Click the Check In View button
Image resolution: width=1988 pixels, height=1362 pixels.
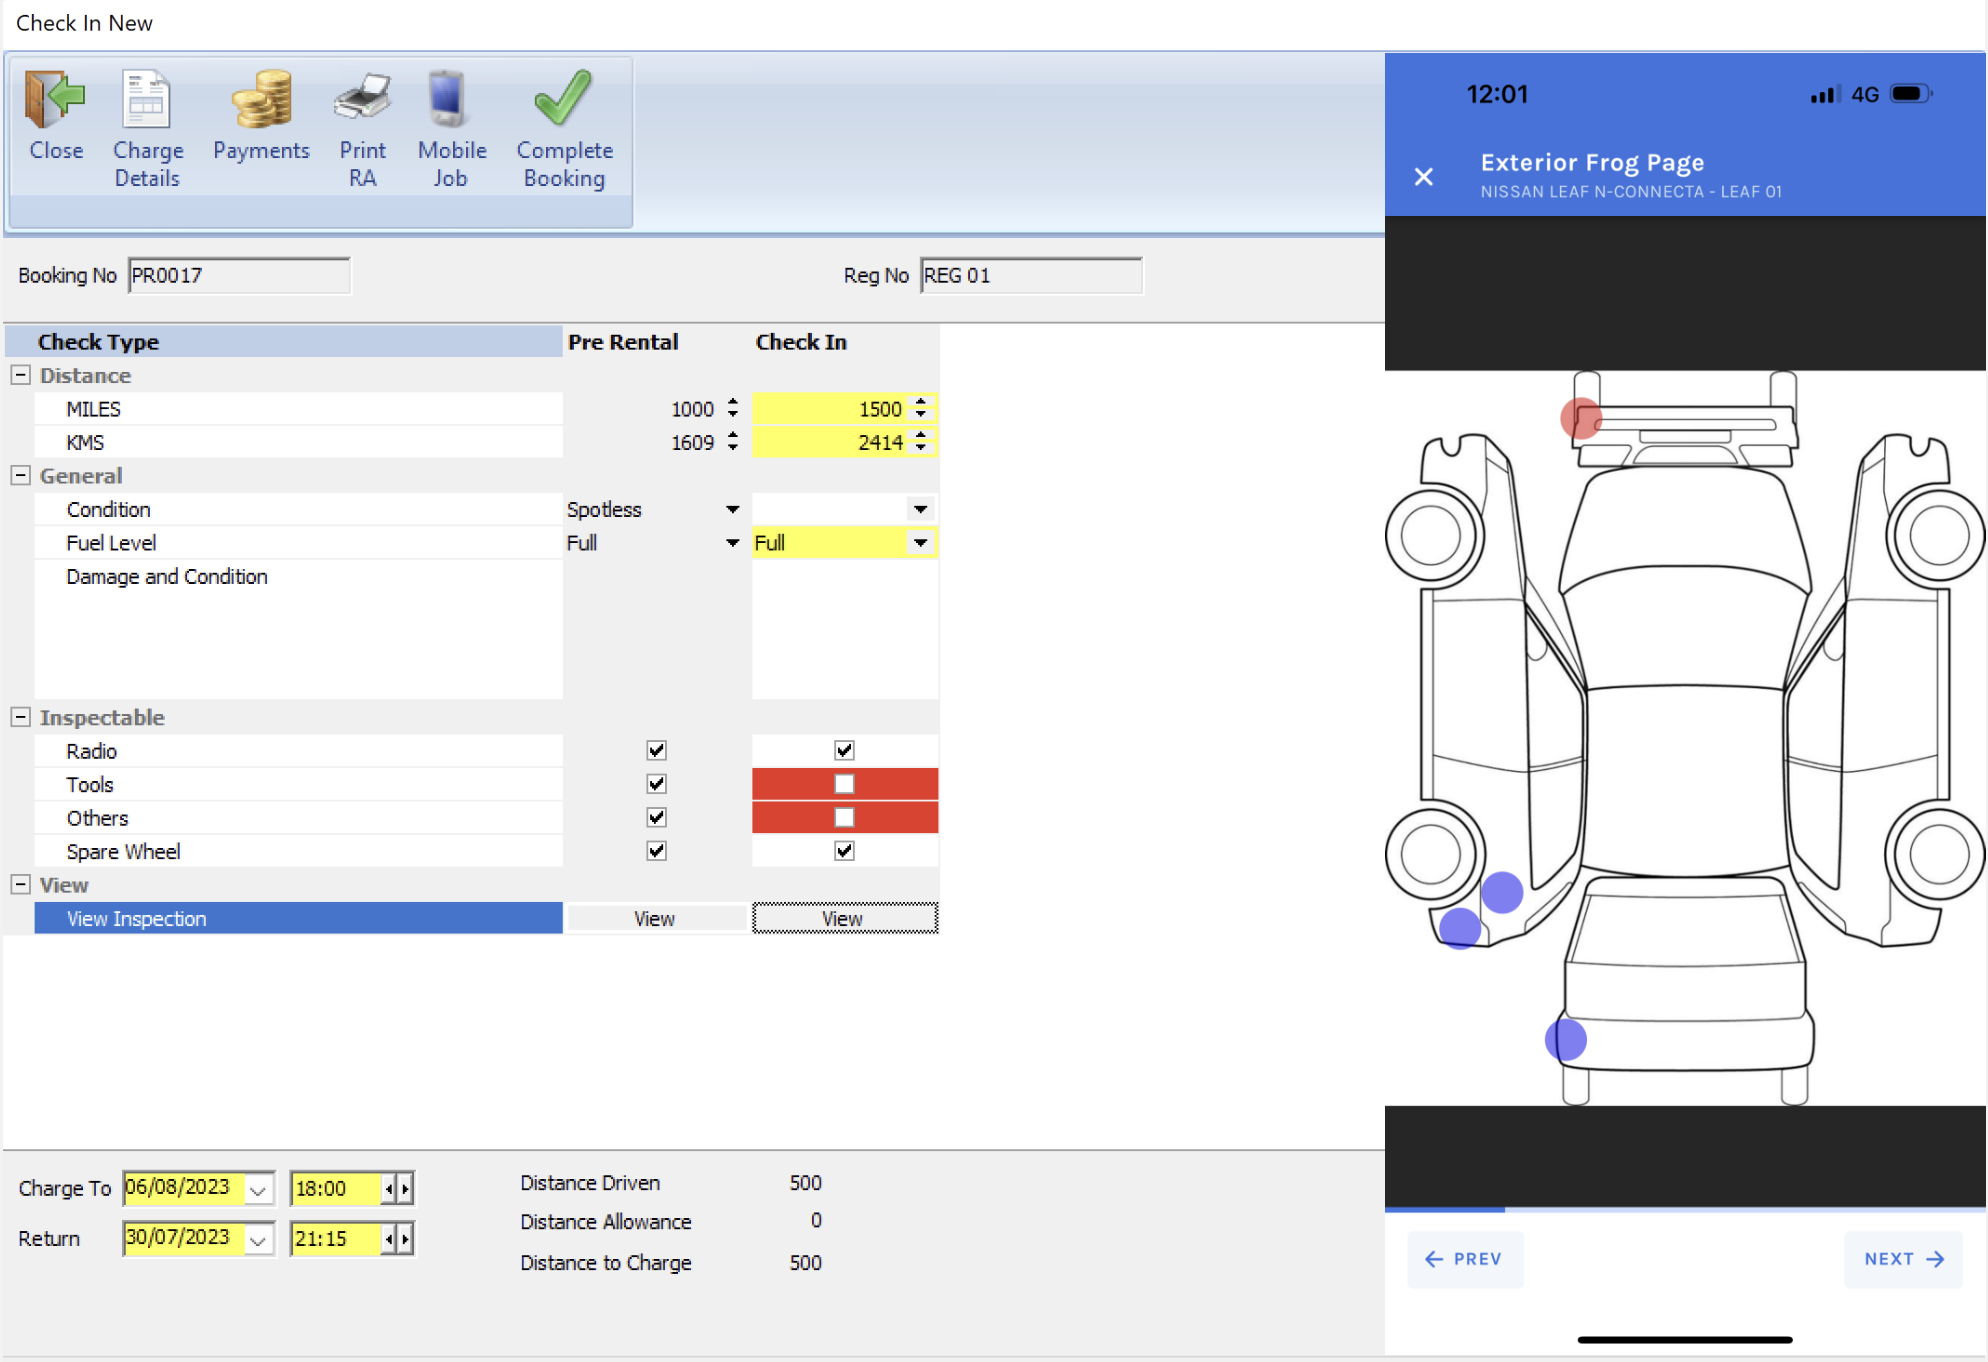(x=845, y=919)
